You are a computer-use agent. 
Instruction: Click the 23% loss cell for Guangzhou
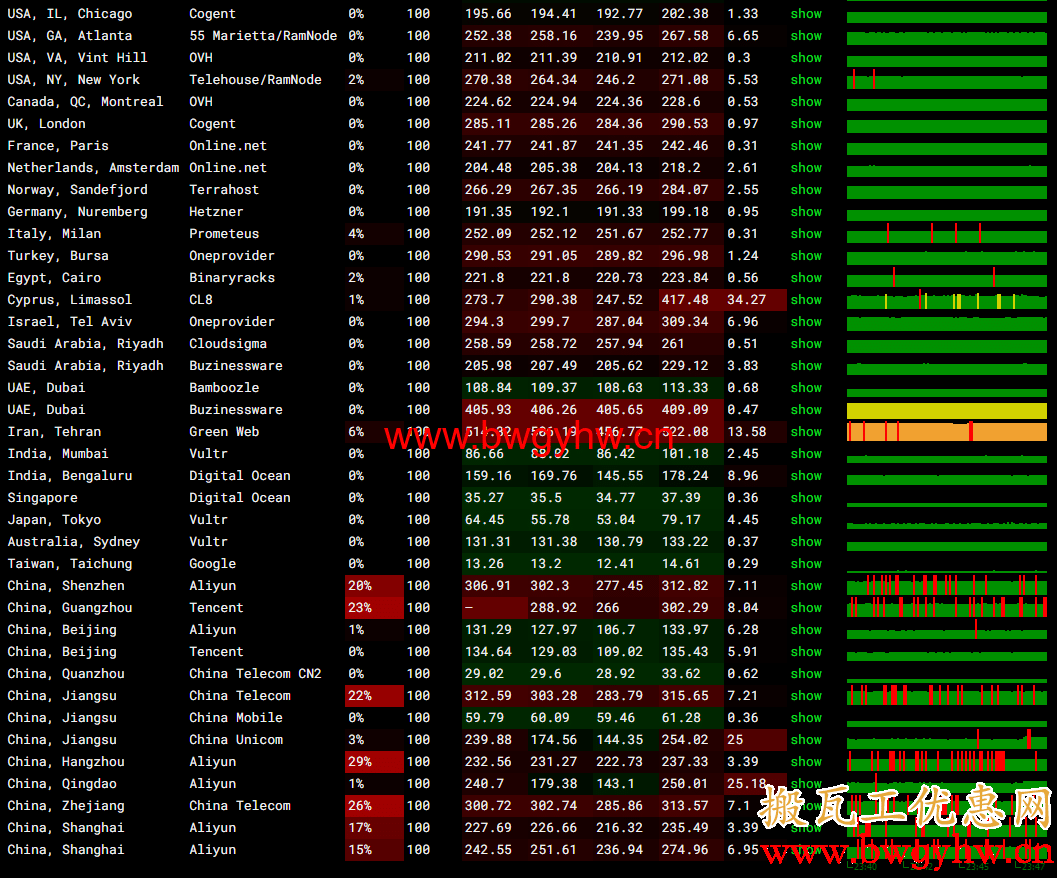374,608
